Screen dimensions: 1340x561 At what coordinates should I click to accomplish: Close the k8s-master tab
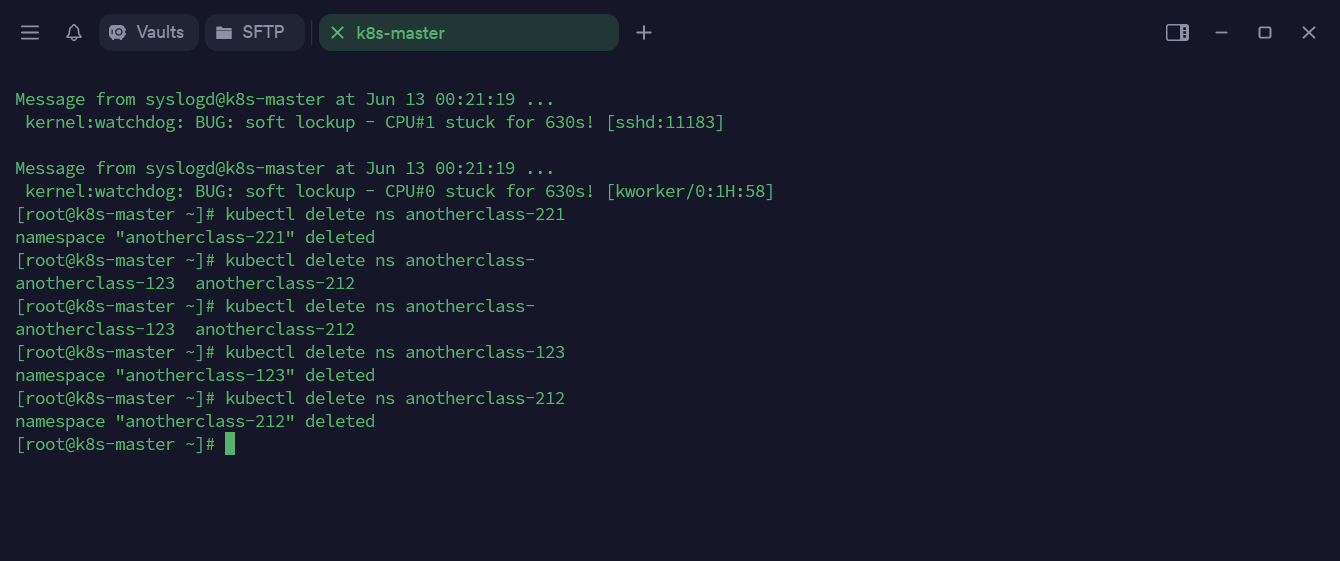337,33
